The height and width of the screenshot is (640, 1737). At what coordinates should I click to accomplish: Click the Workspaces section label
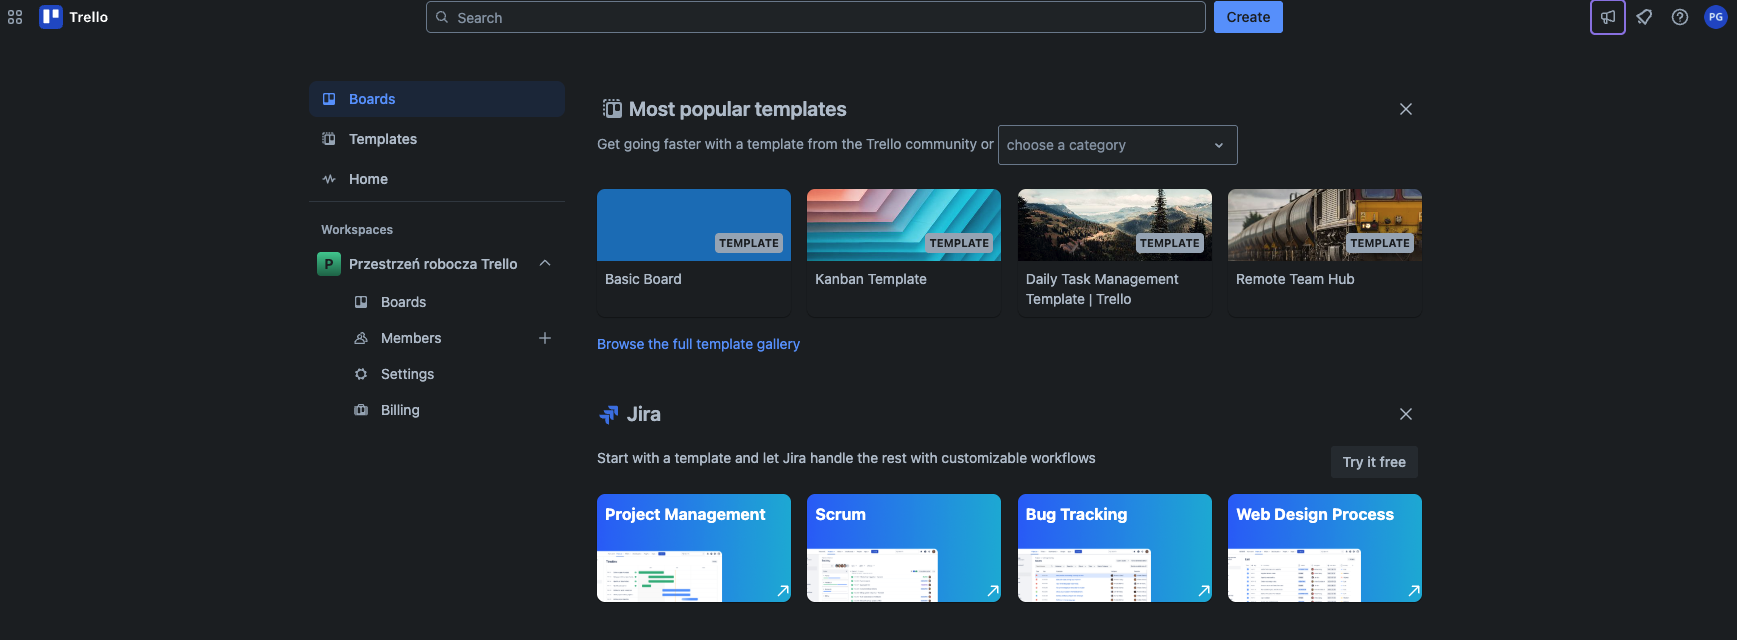357,230
